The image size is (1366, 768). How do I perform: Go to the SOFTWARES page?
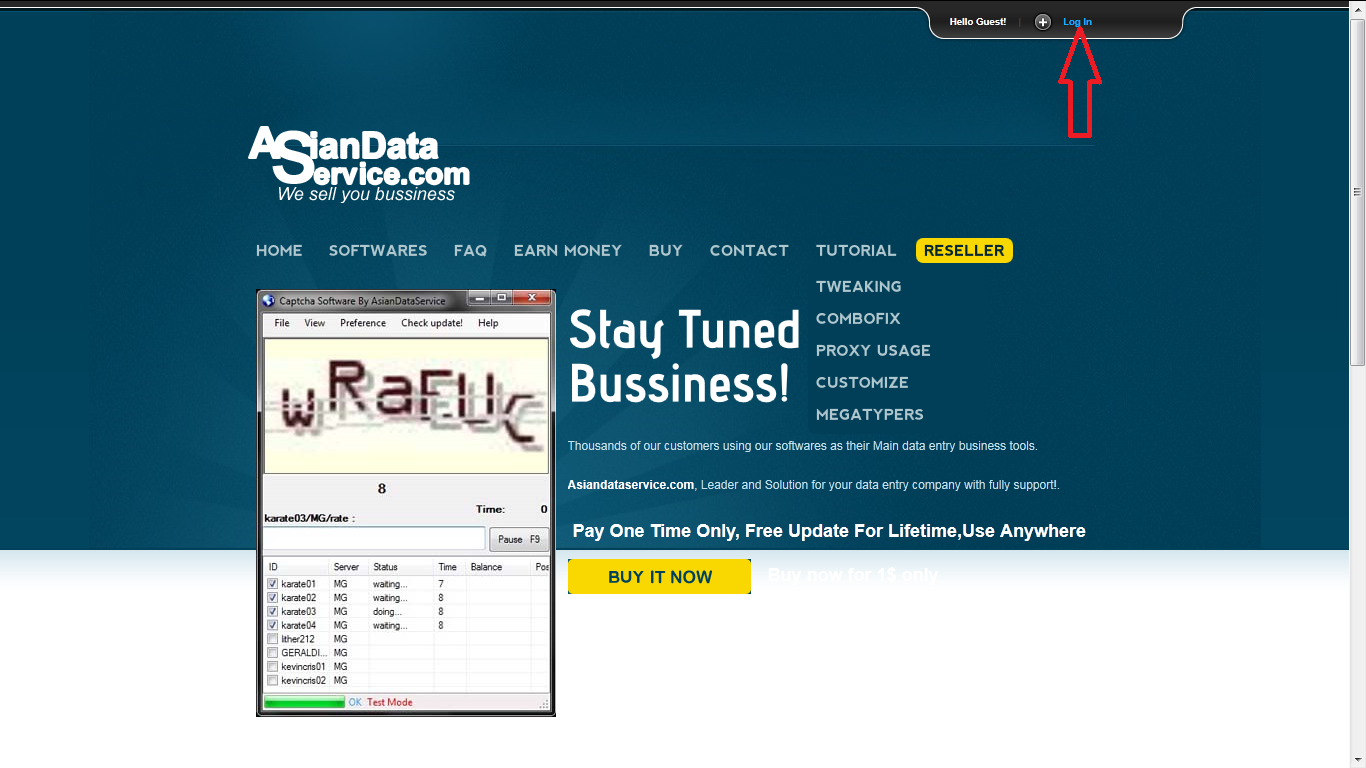[378, 251]
